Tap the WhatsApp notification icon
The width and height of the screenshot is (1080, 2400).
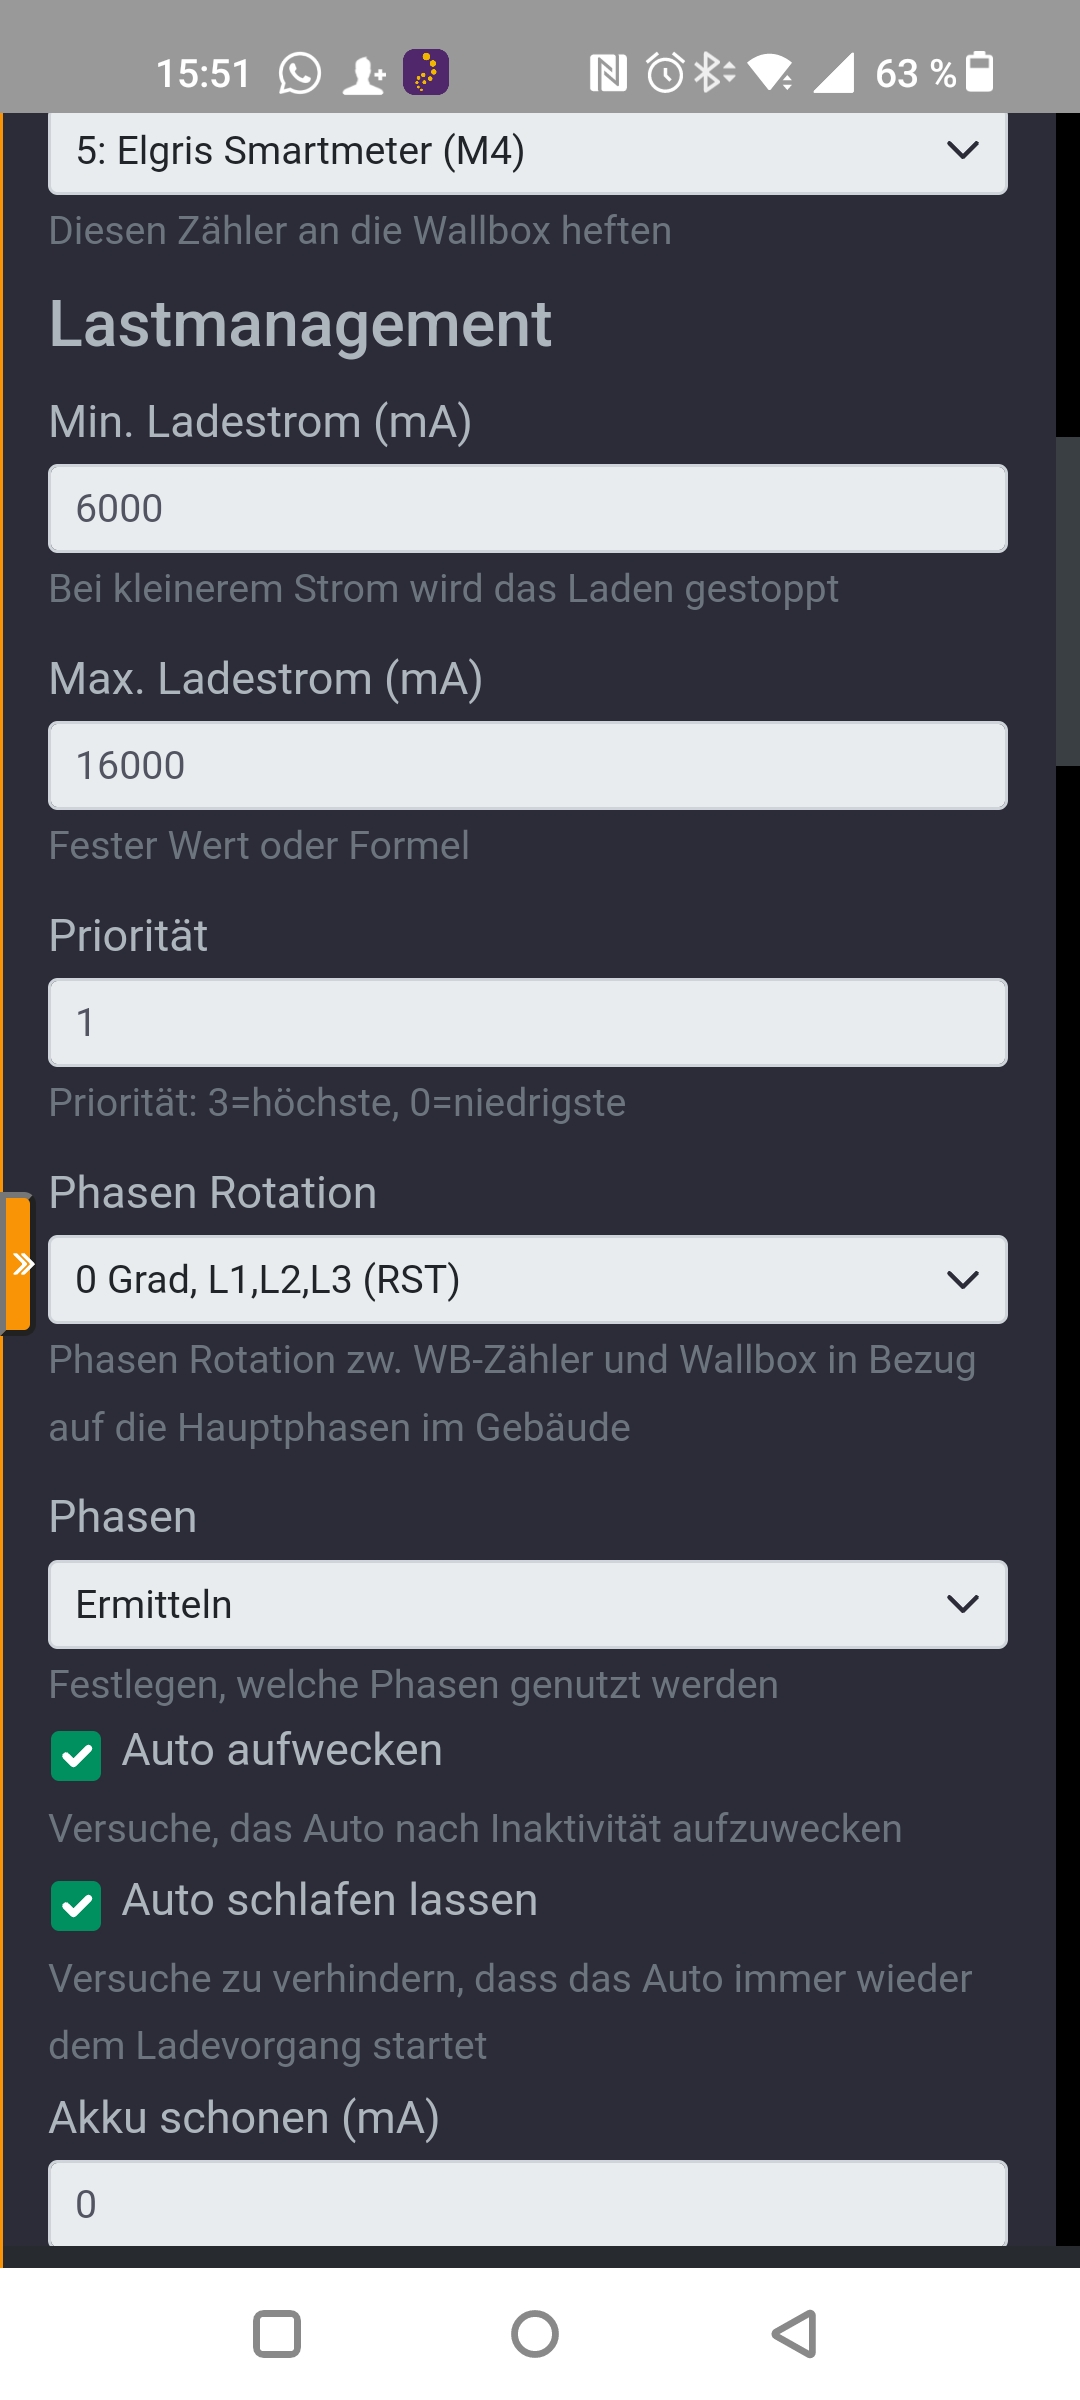tap(299, 73)
